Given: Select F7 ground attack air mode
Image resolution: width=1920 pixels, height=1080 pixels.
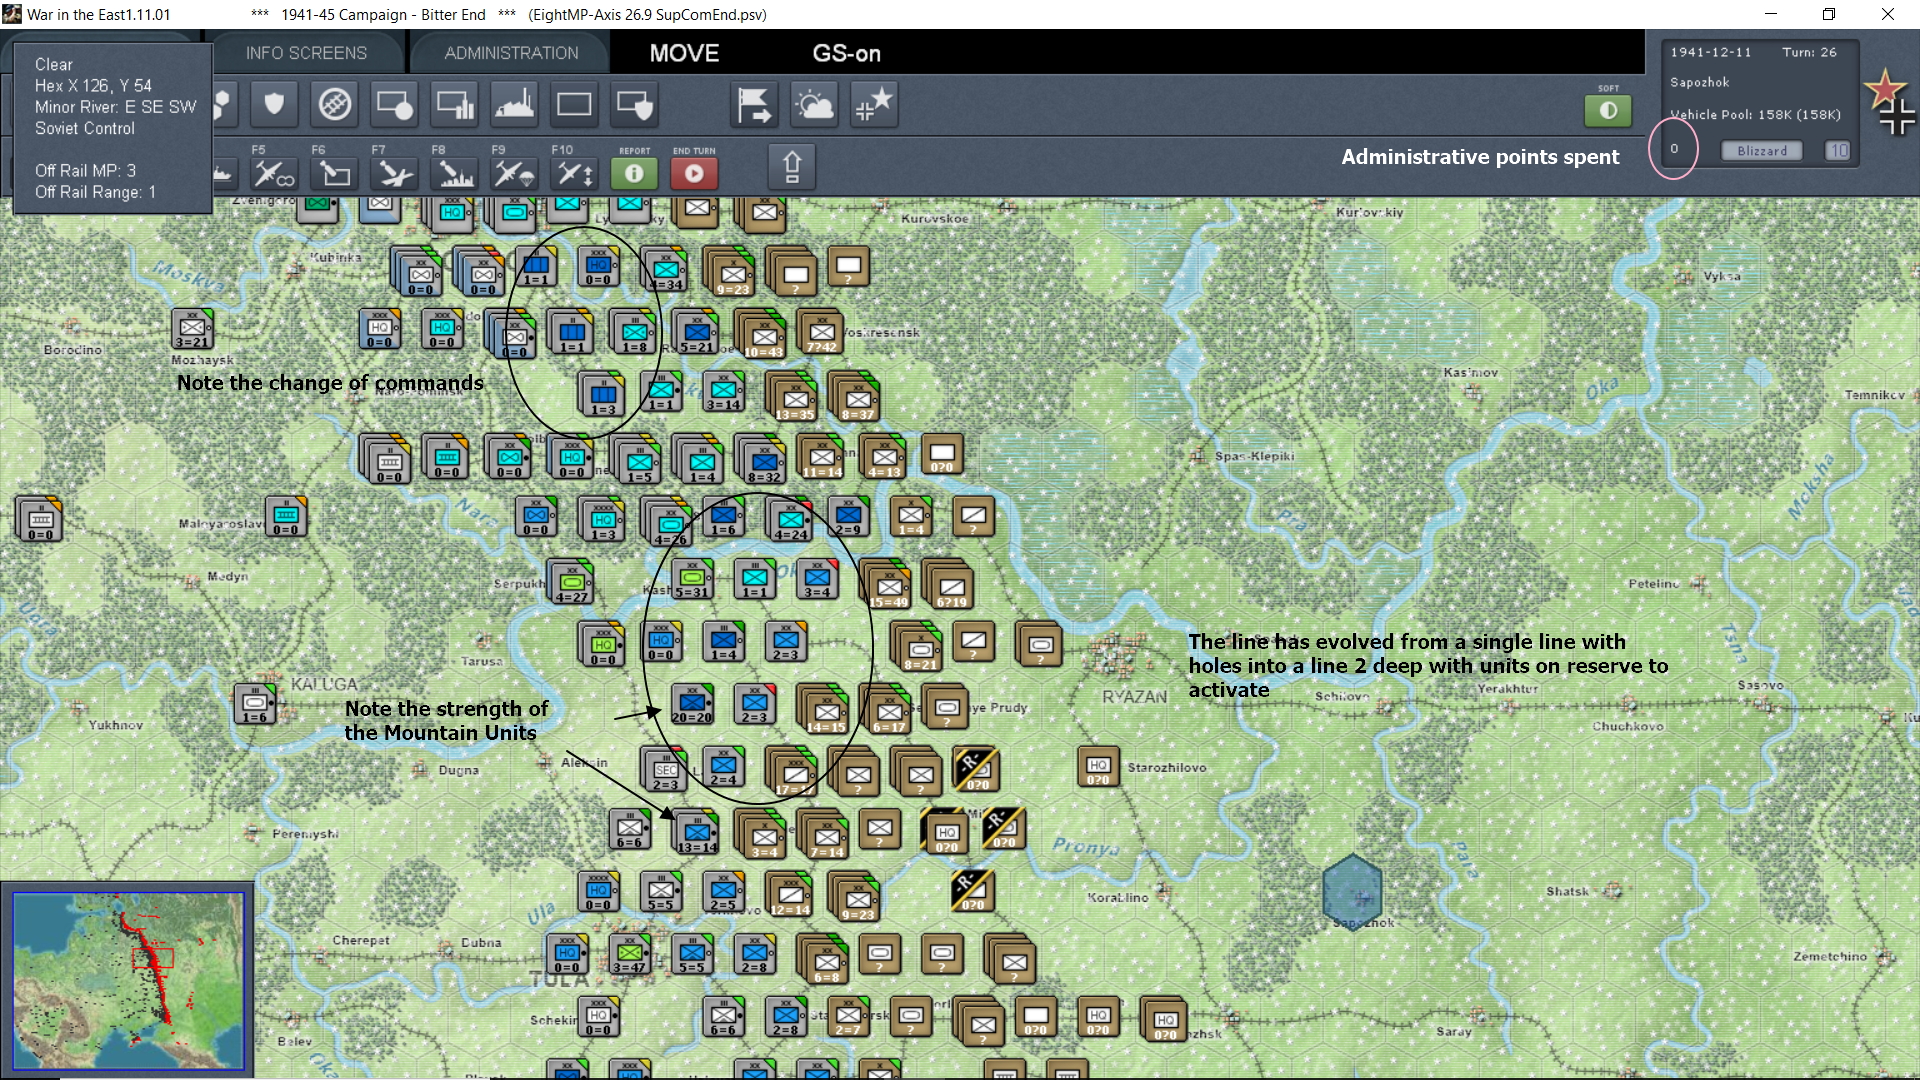Looking at the screenshot, I should click(393, 174).
